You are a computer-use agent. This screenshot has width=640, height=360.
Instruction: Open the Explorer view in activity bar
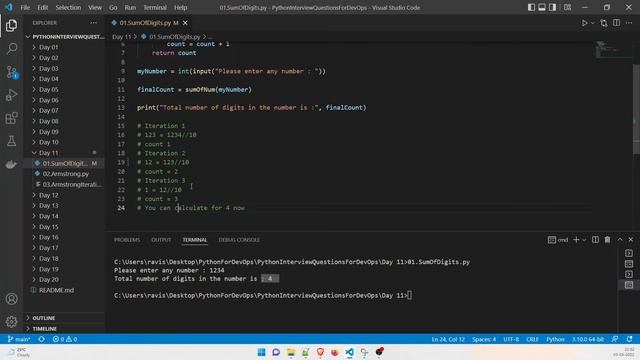[x=11, y=25]
